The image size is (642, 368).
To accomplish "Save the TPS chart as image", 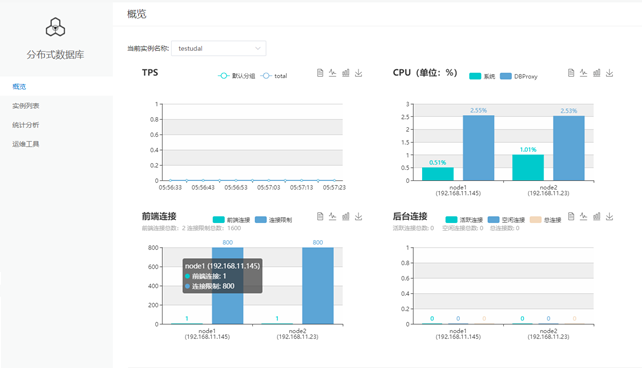I will click(358, 73).
